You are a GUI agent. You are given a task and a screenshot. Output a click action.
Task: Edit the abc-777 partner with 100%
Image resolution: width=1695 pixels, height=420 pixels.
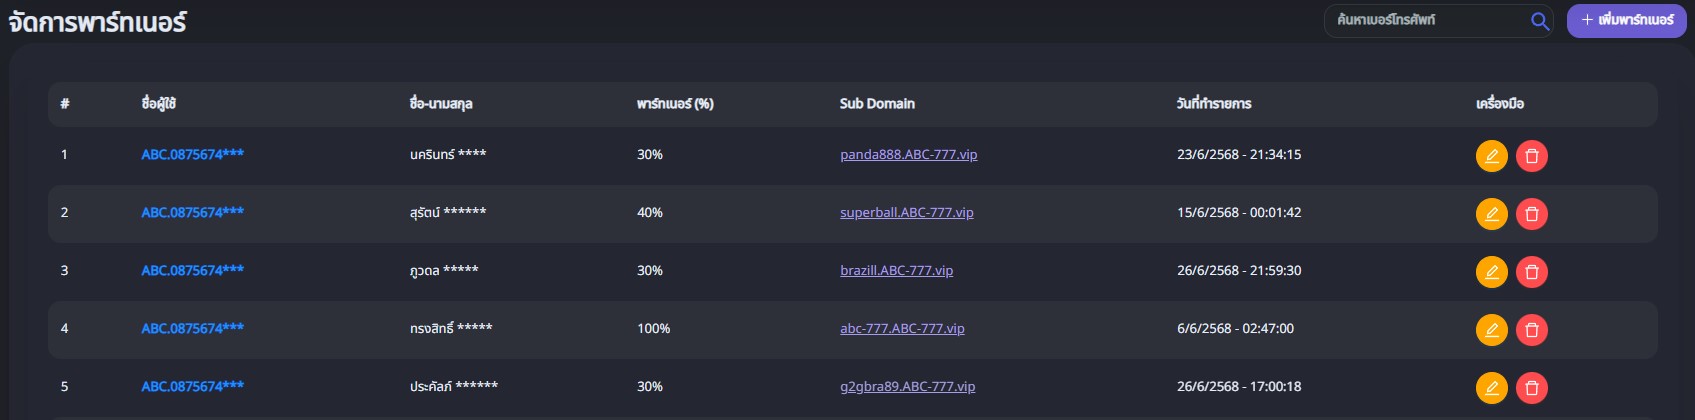(1491, 330)
